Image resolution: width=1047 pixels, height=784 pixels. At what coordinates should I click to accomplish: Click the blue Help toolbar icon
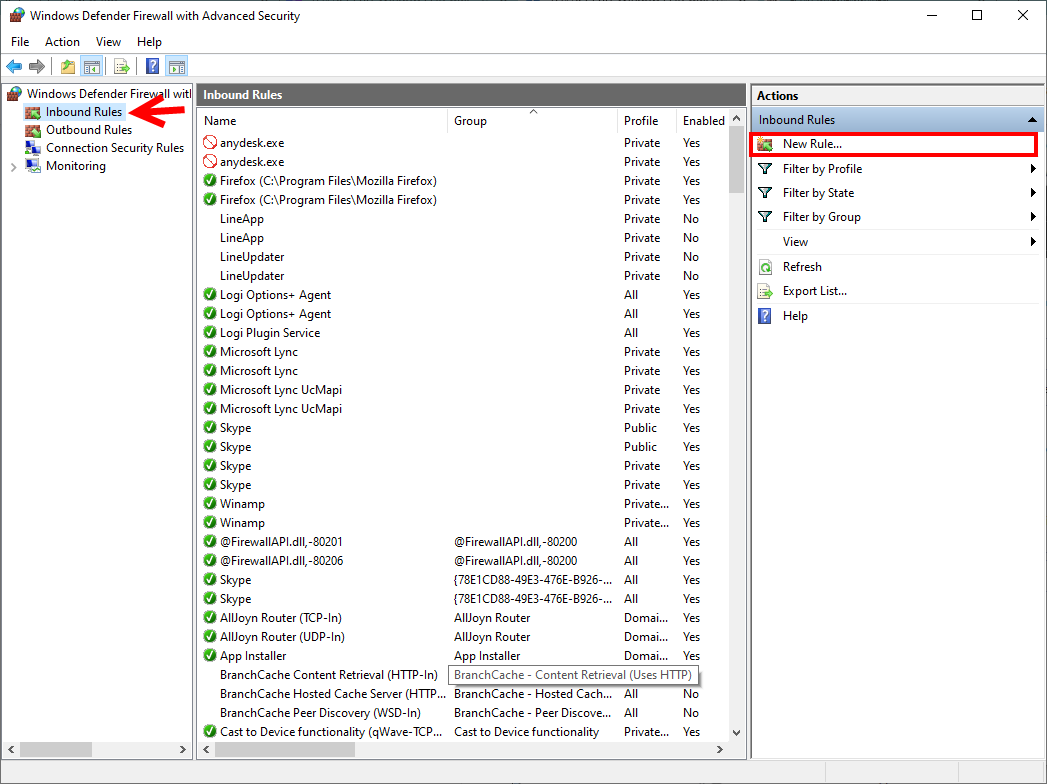[152, 66]
